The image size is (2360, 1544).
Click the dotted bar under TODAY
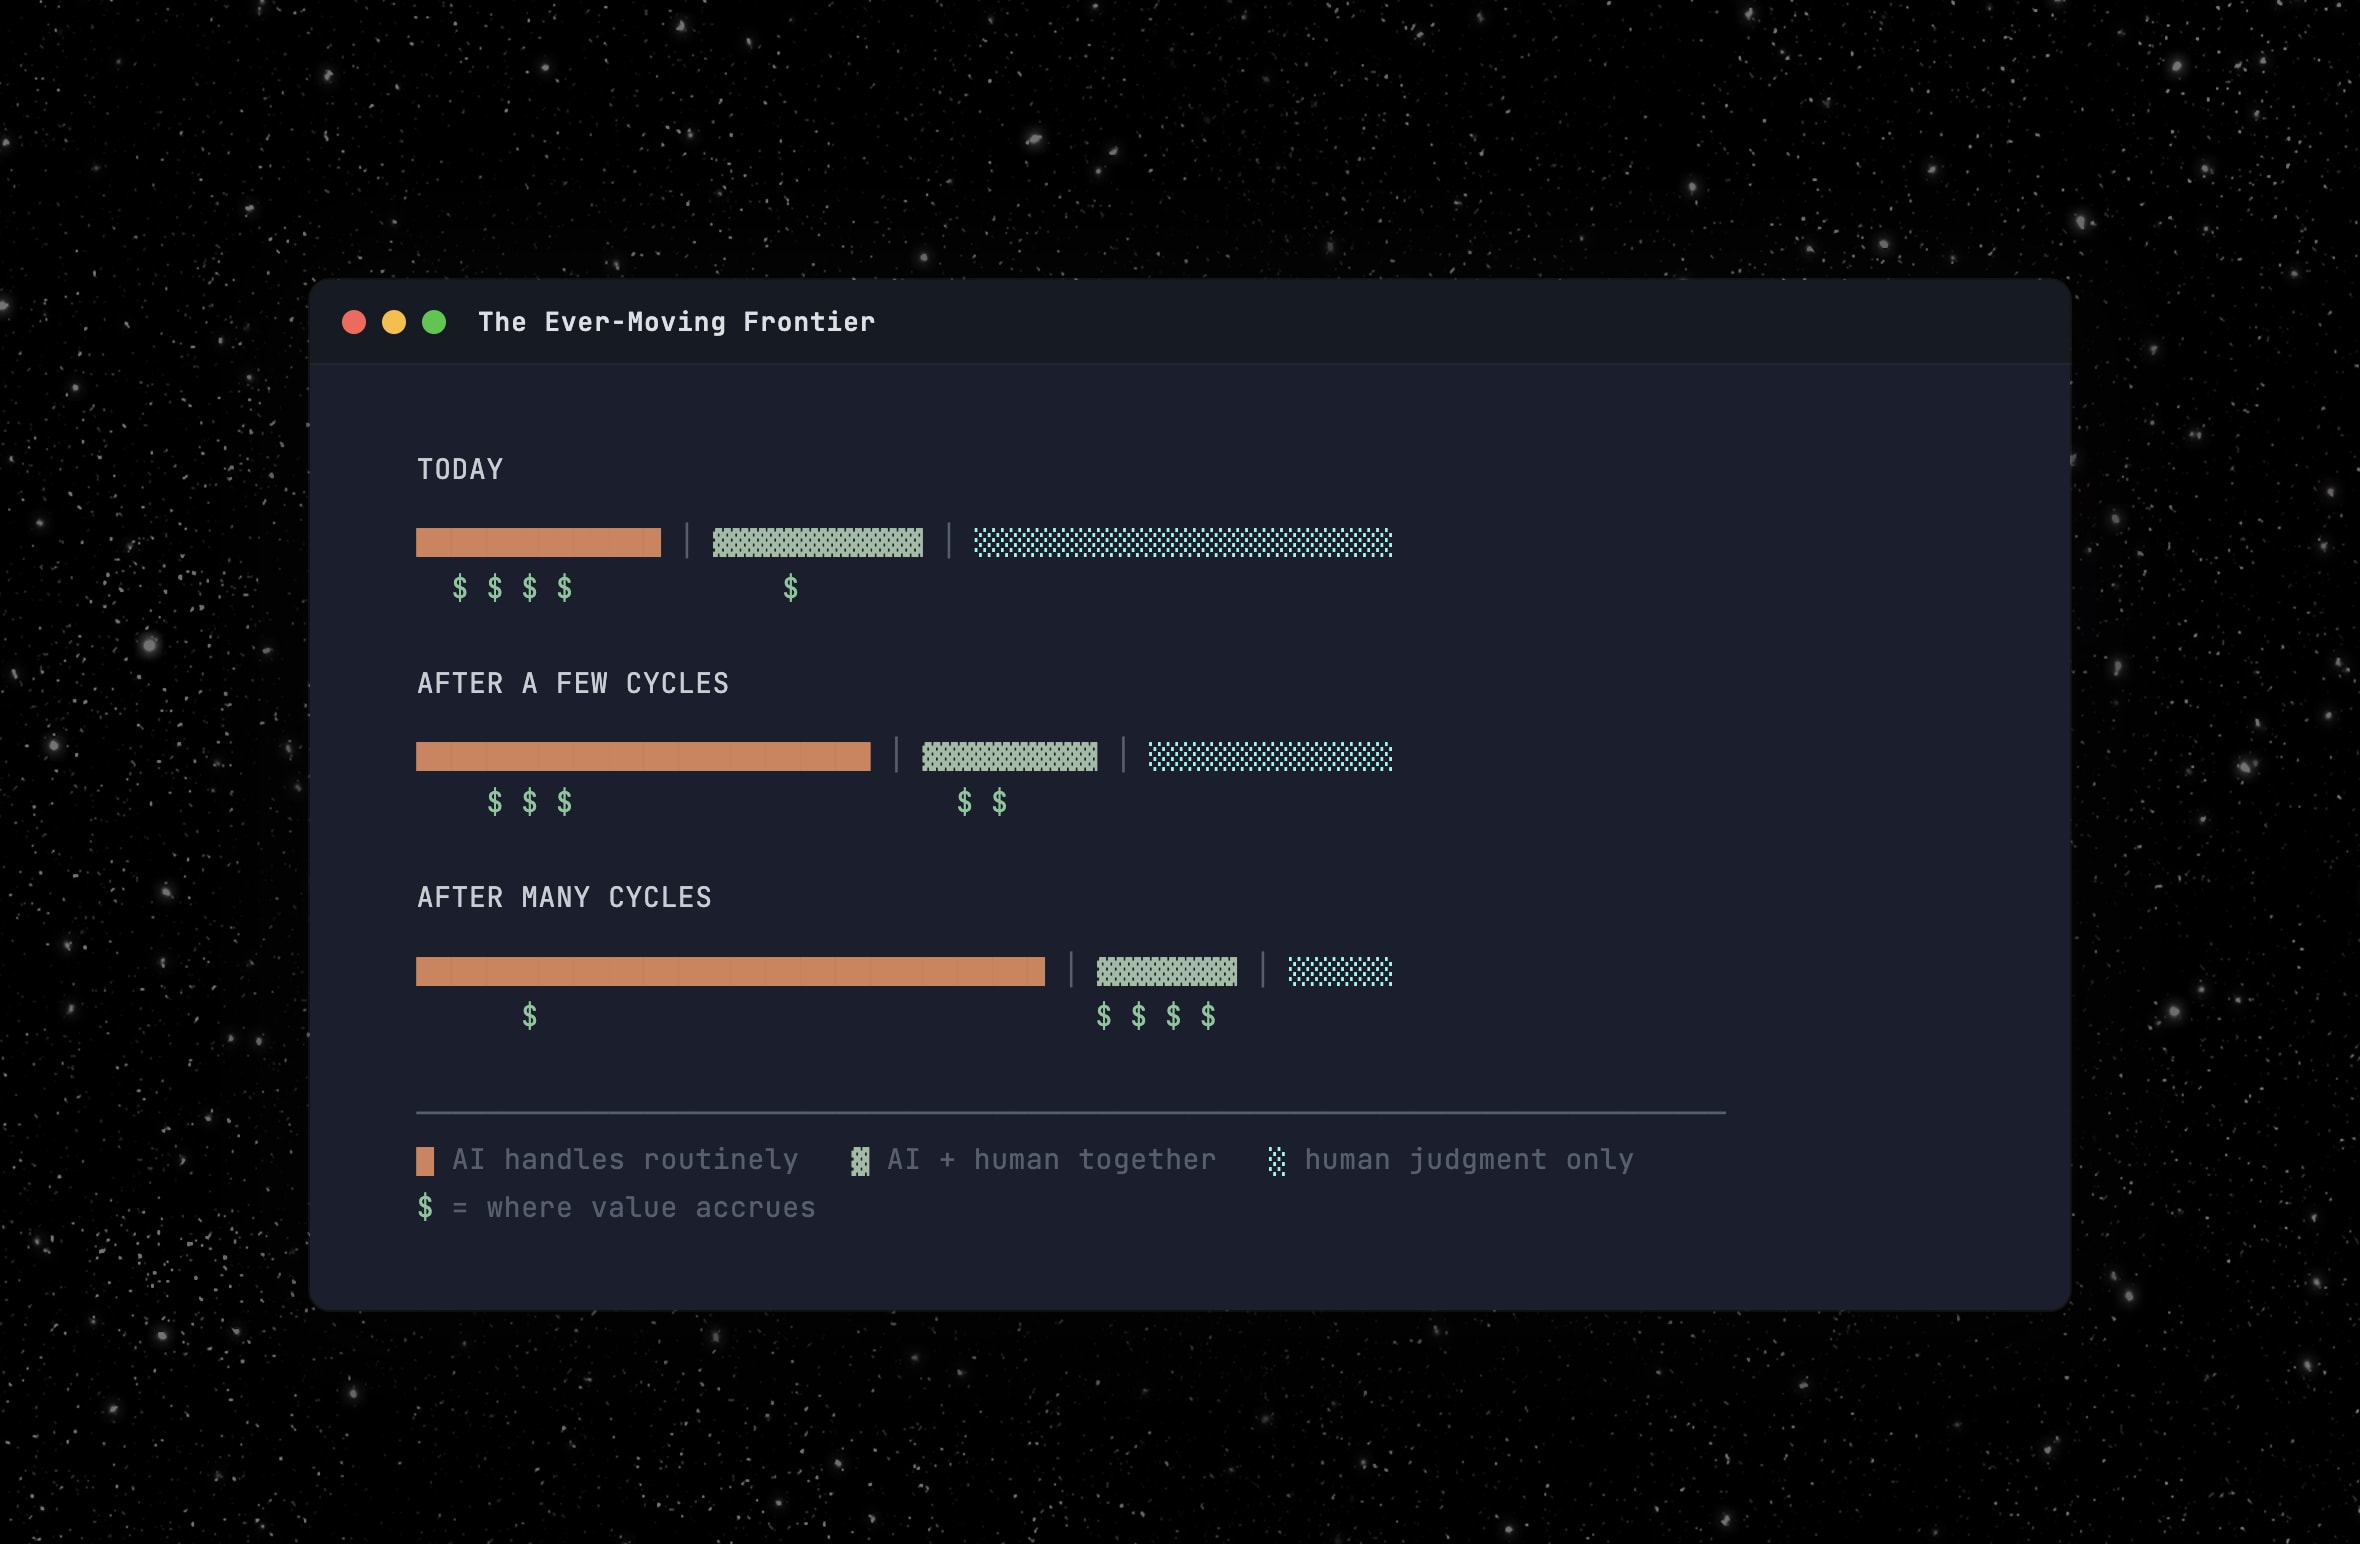click(1183, 542)
